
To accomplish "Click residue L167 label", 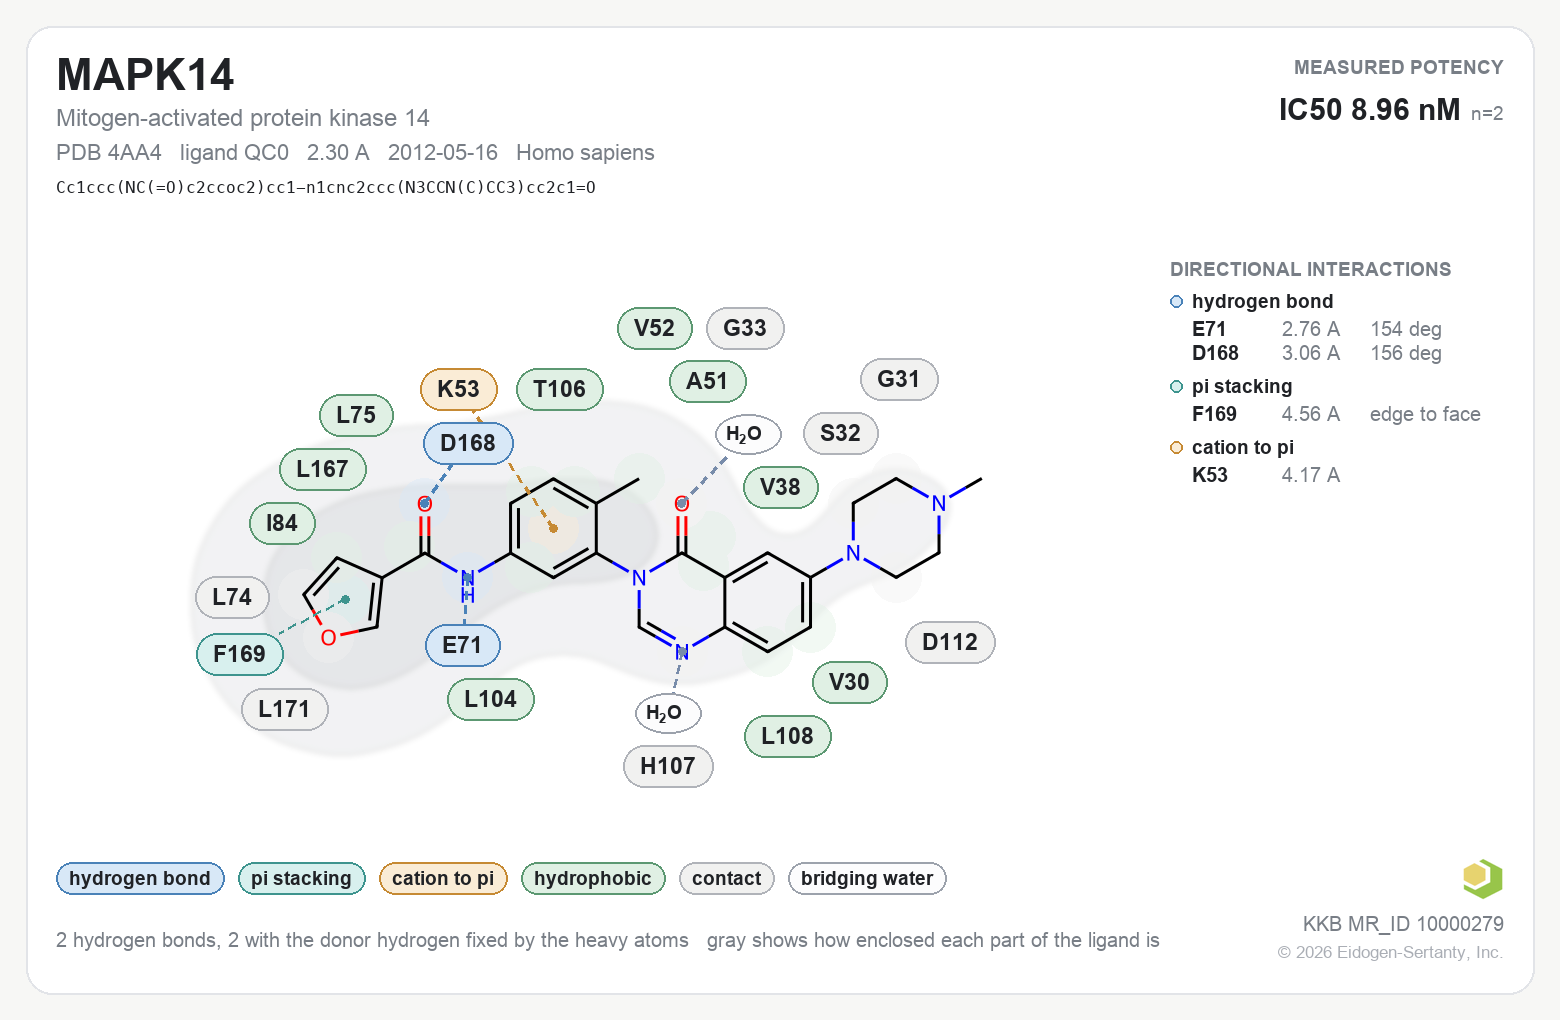I will point(323,469).
